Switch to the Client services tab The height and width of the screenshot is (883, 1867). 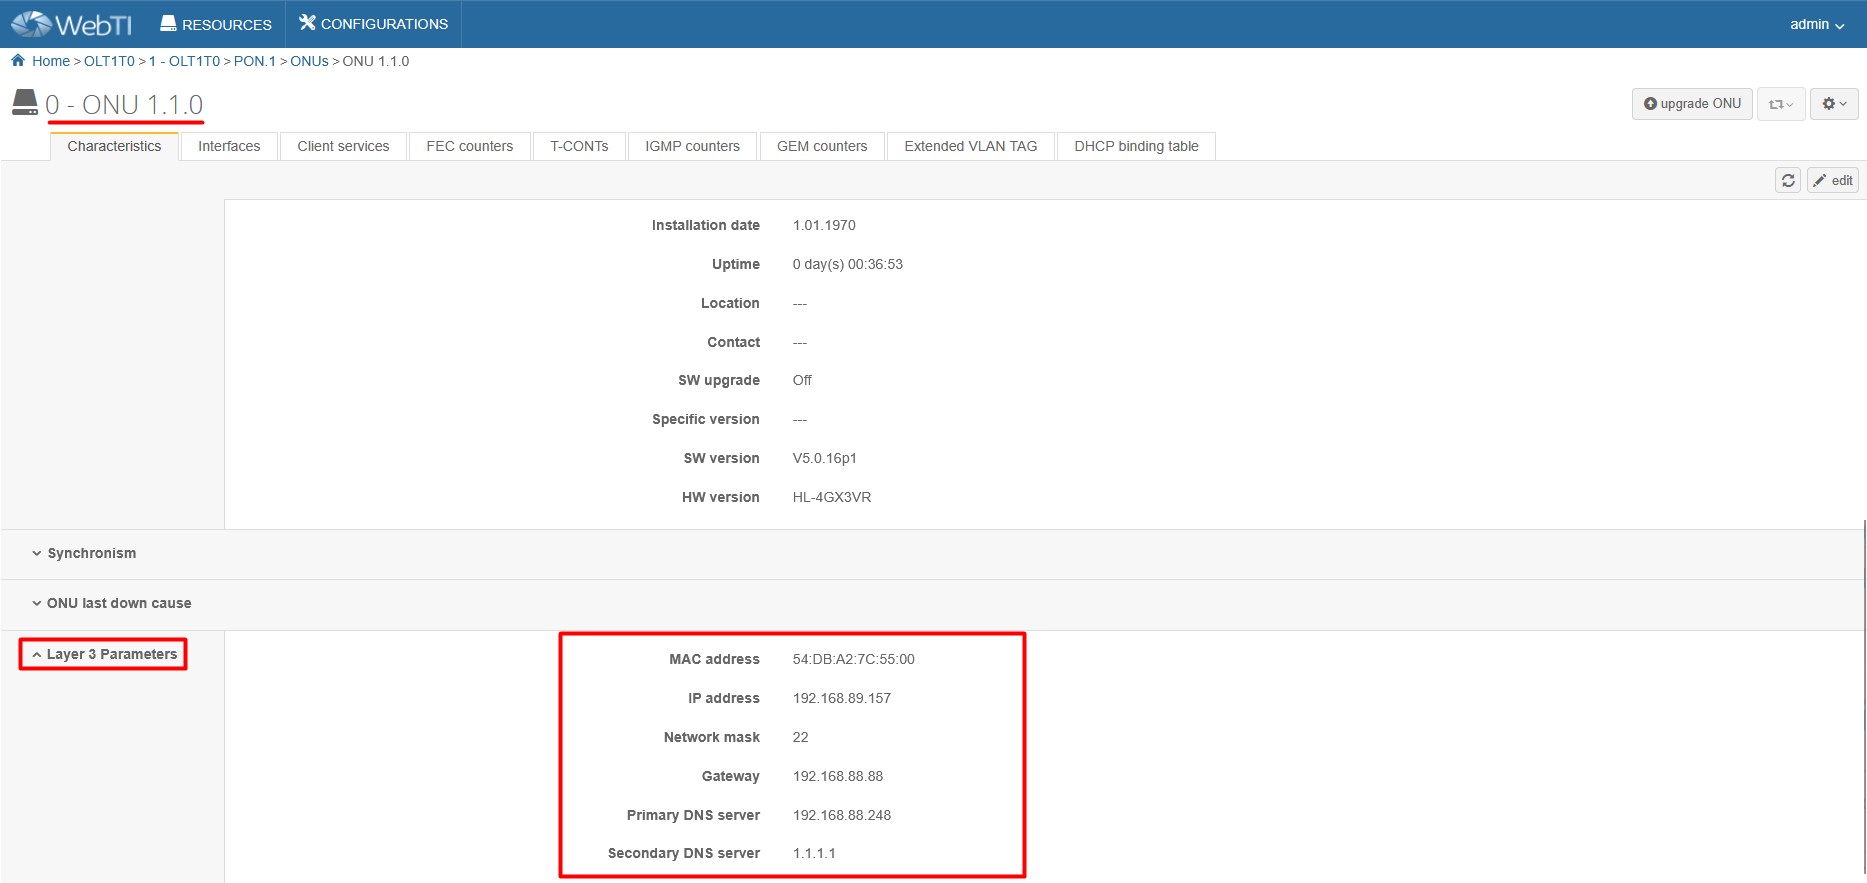343,146
